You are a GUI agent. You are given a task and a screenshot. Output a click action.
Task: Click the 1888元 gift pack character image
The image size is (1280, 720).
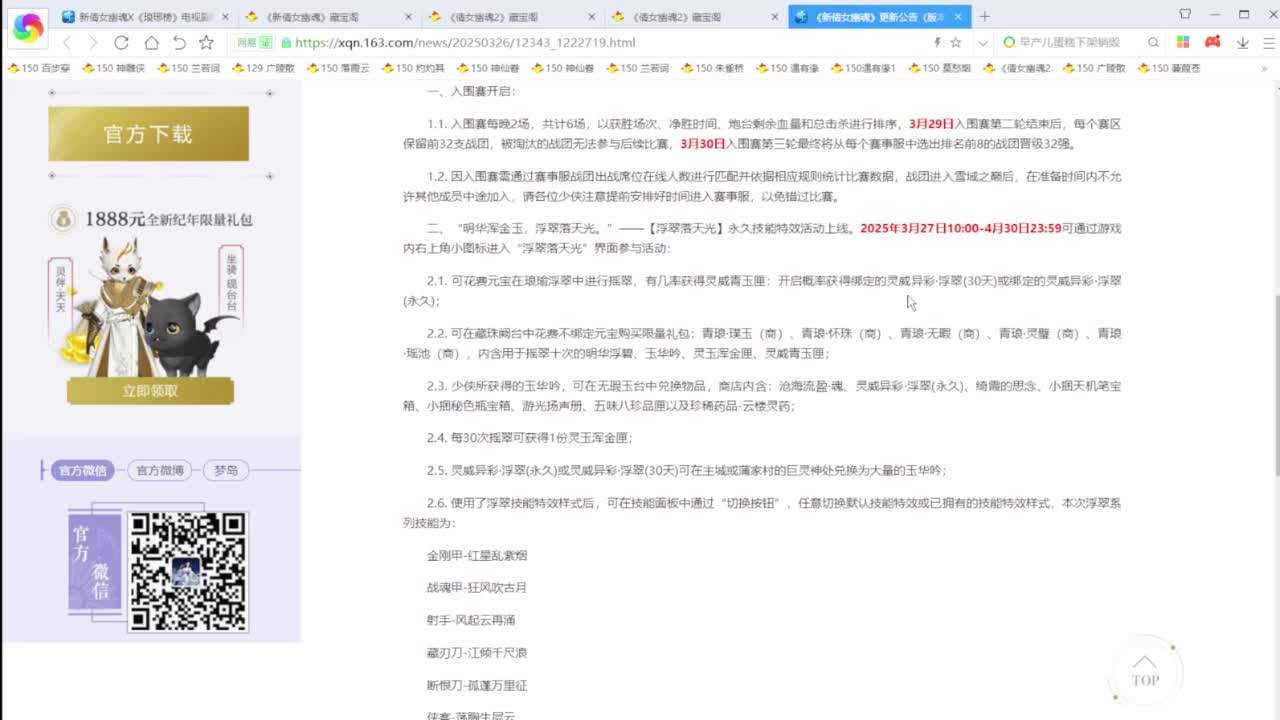point(148,305)
